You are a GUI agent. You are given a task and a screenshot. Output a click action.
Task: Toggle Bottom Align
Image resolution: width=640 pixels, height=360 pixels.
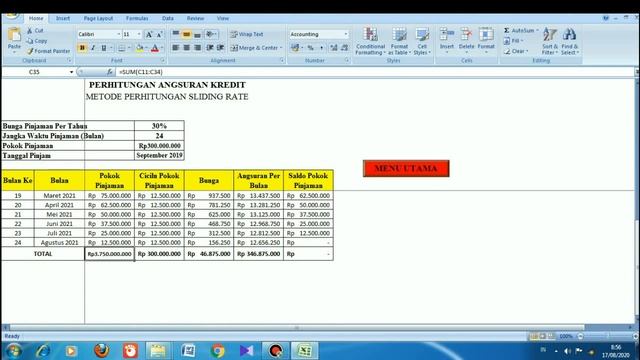pyautogui.click(x=198, y=34)
